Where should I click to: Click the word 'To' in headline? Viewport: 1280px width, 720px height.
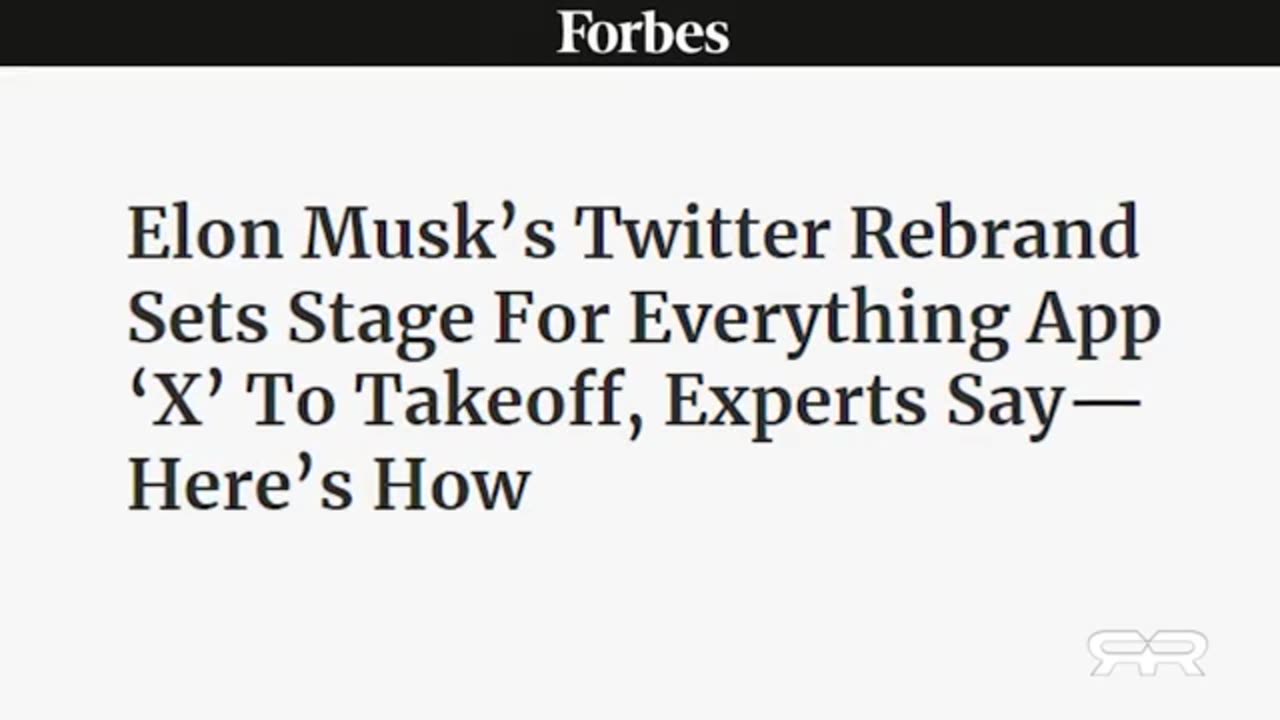click(295, 400)
